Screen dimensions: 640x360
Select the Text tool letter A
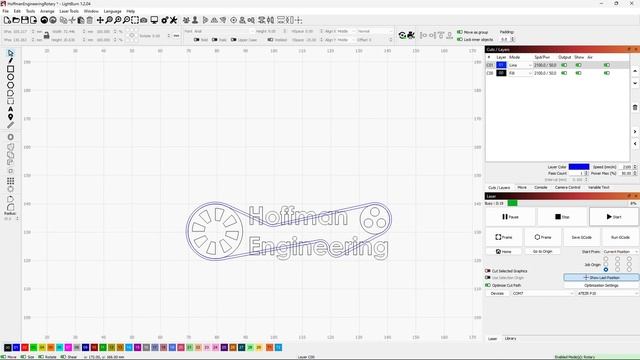(11, 109)
